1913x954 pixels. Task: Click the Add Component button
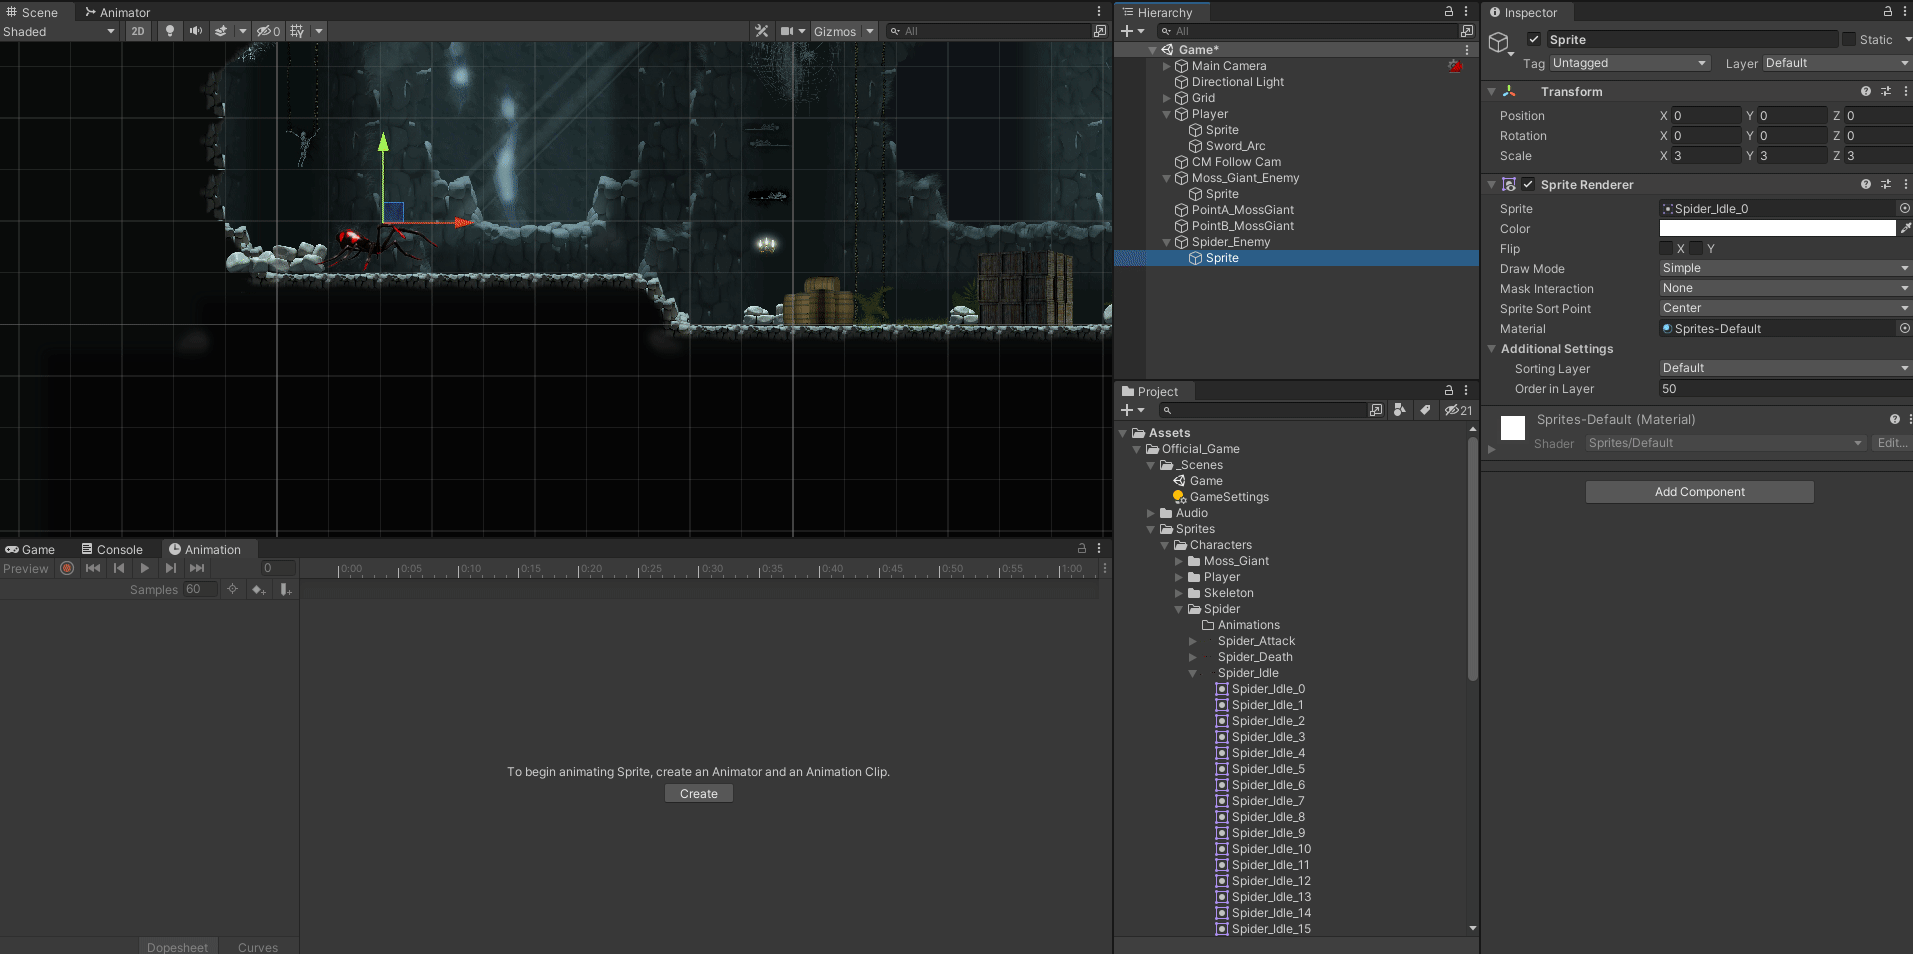(1699, 492)
